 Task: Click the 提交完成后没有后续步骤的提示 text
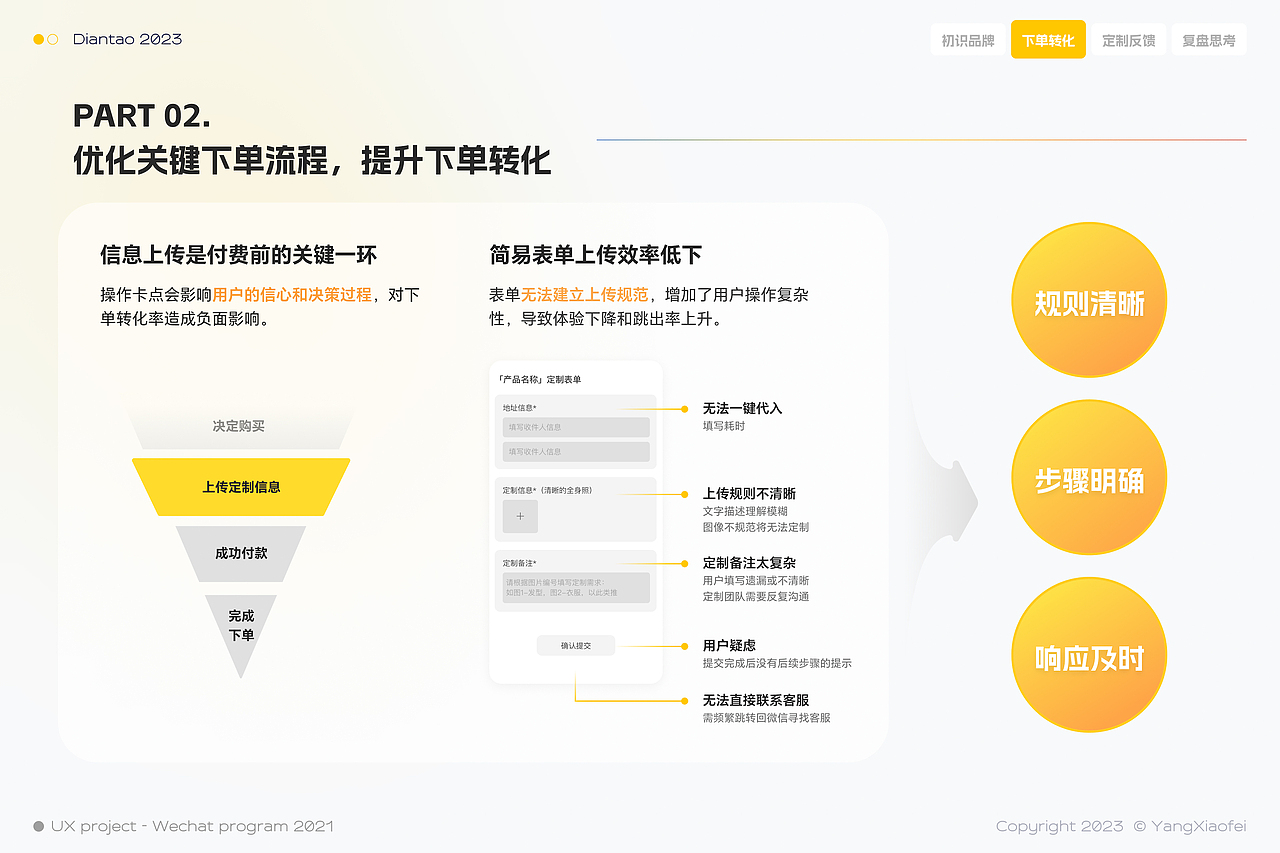(x=777, y=663)
